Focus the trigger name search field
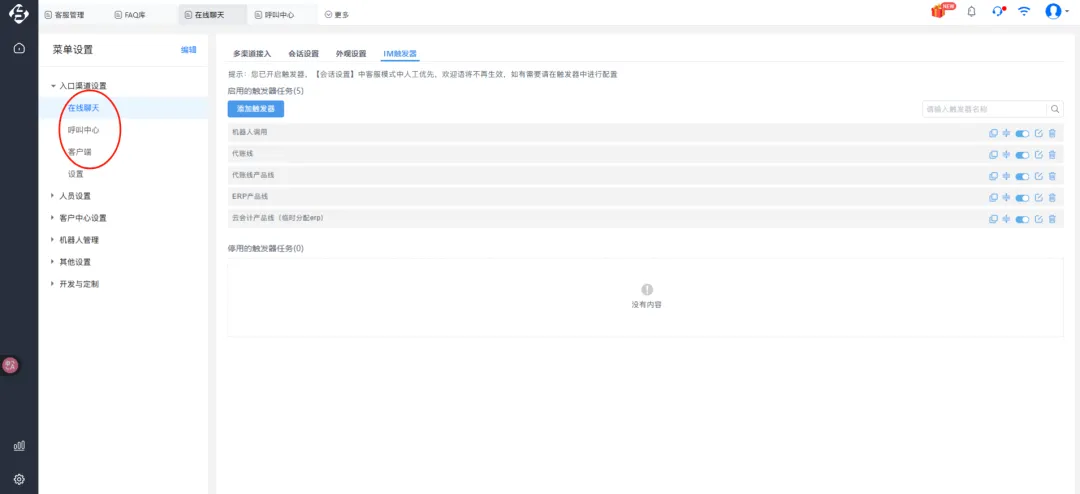 click(x=984, y=109)
